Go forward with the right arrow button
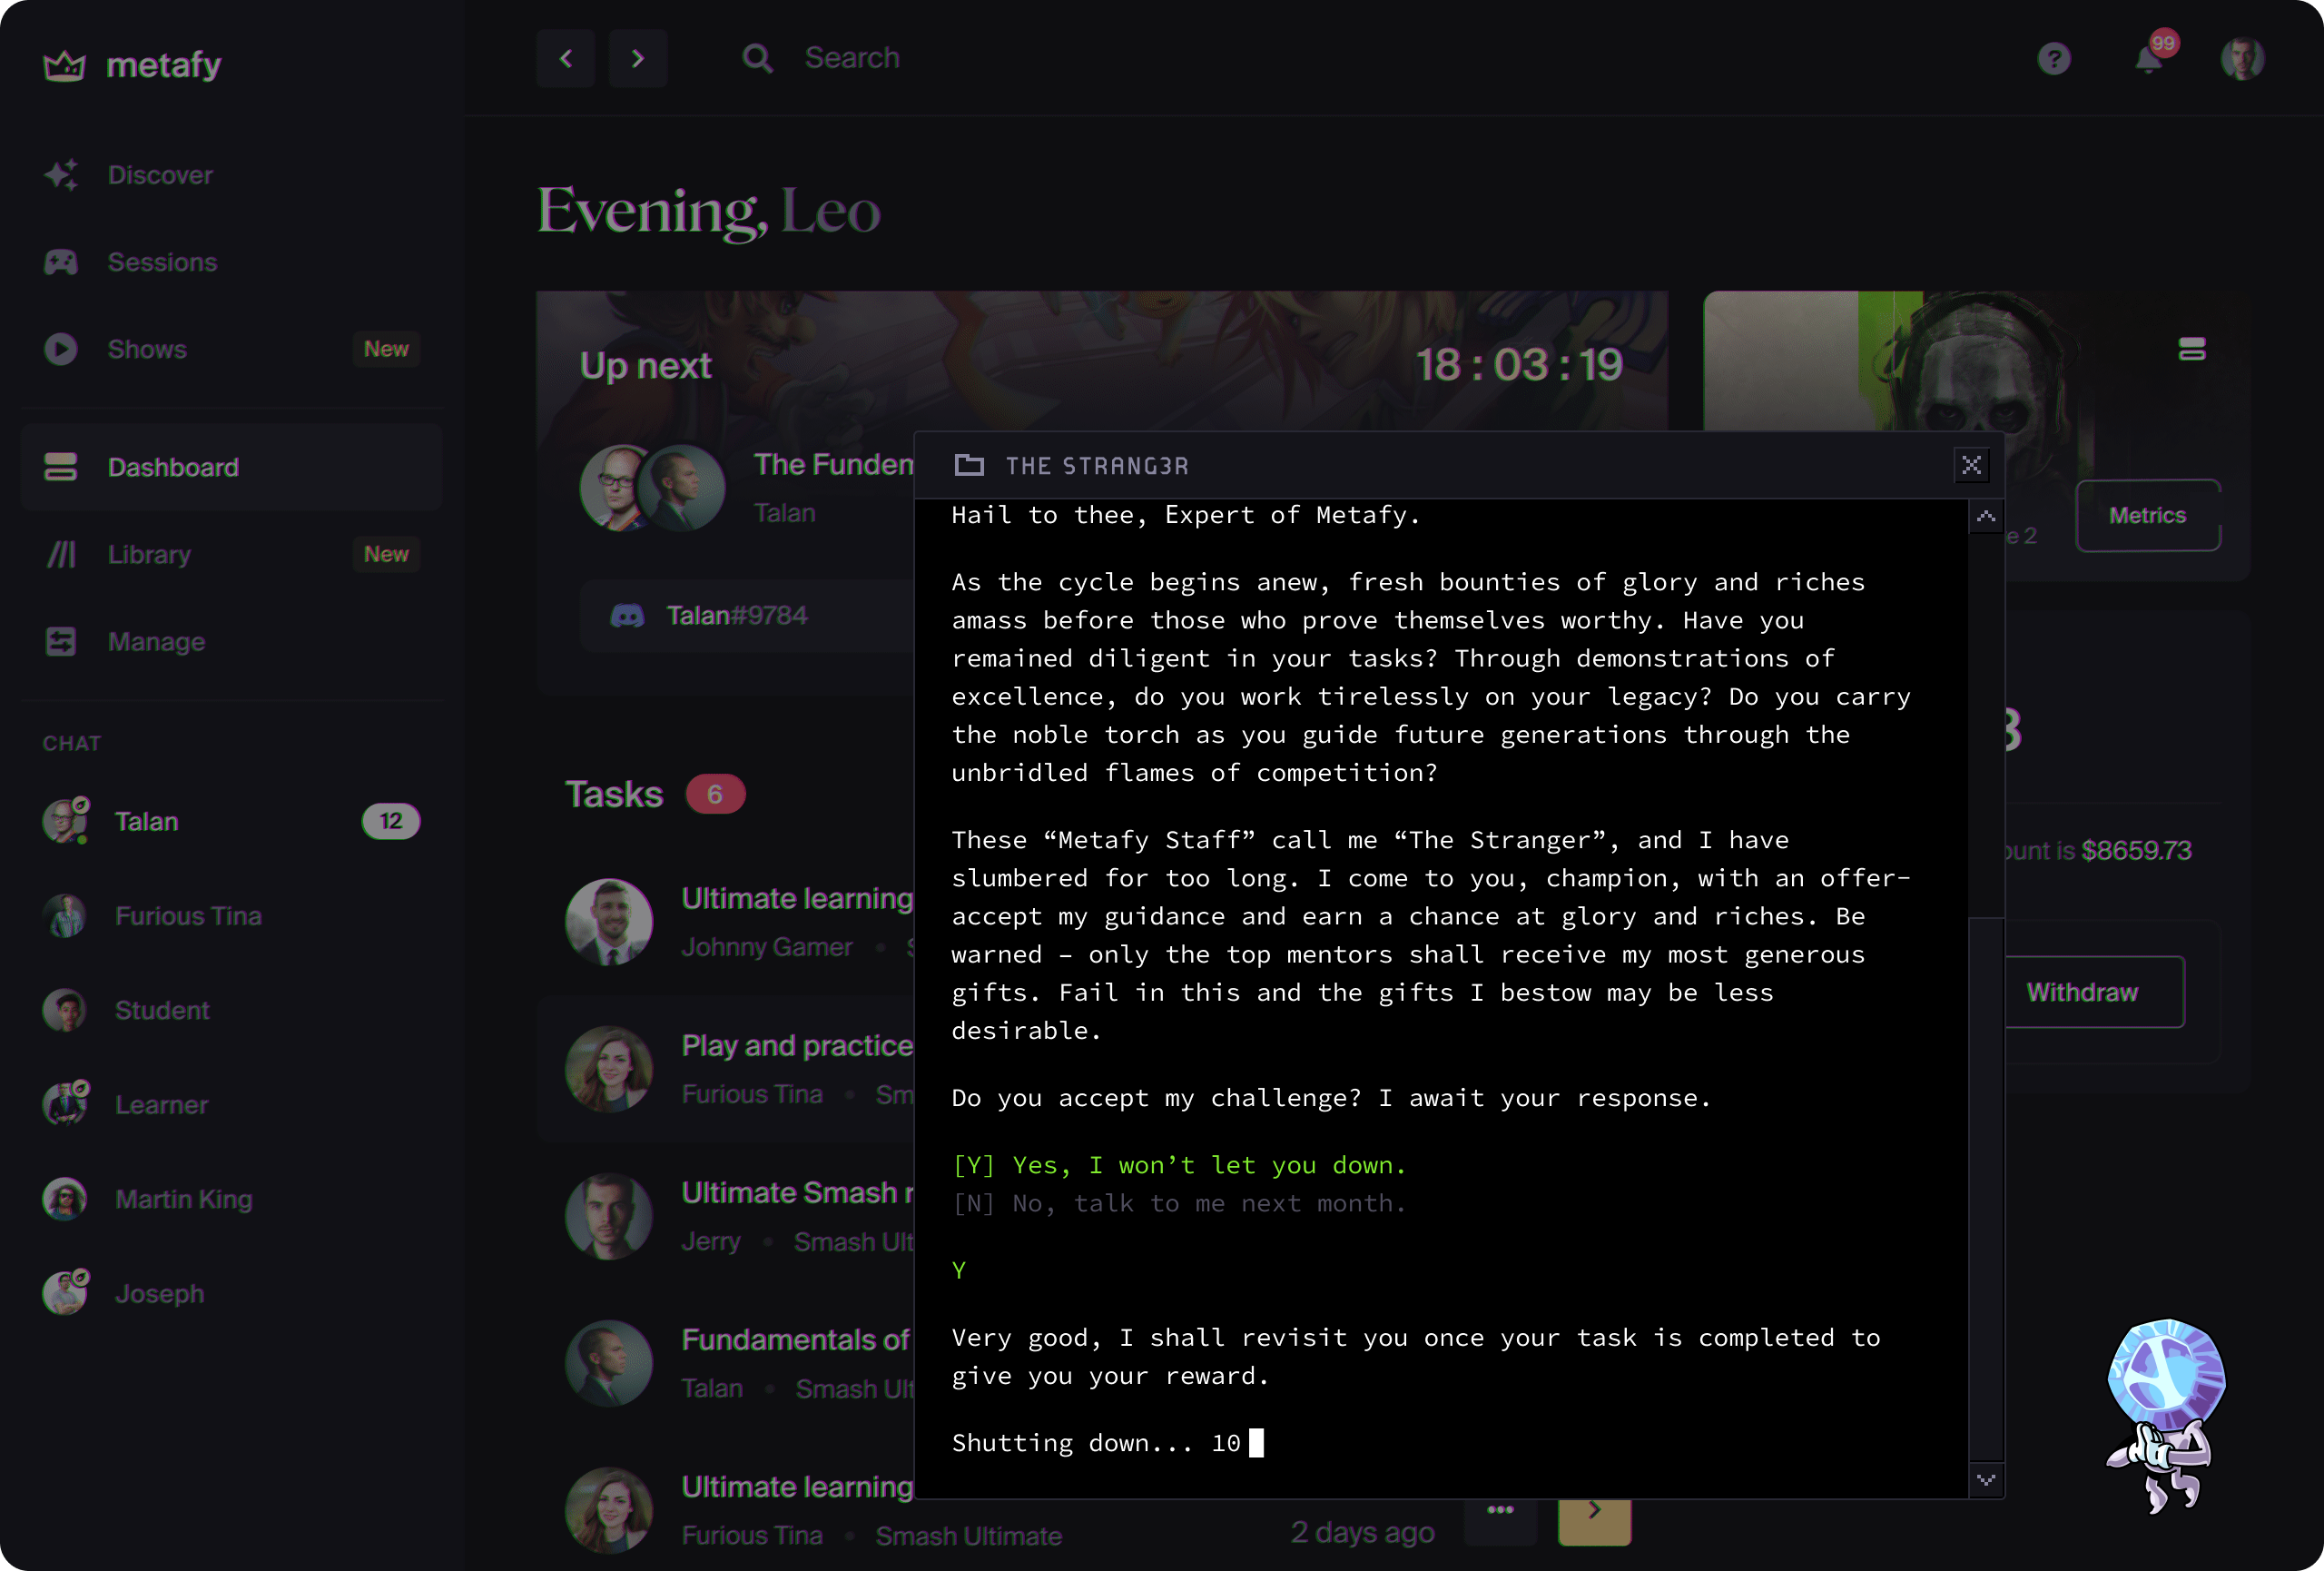 tap(637, 59)
